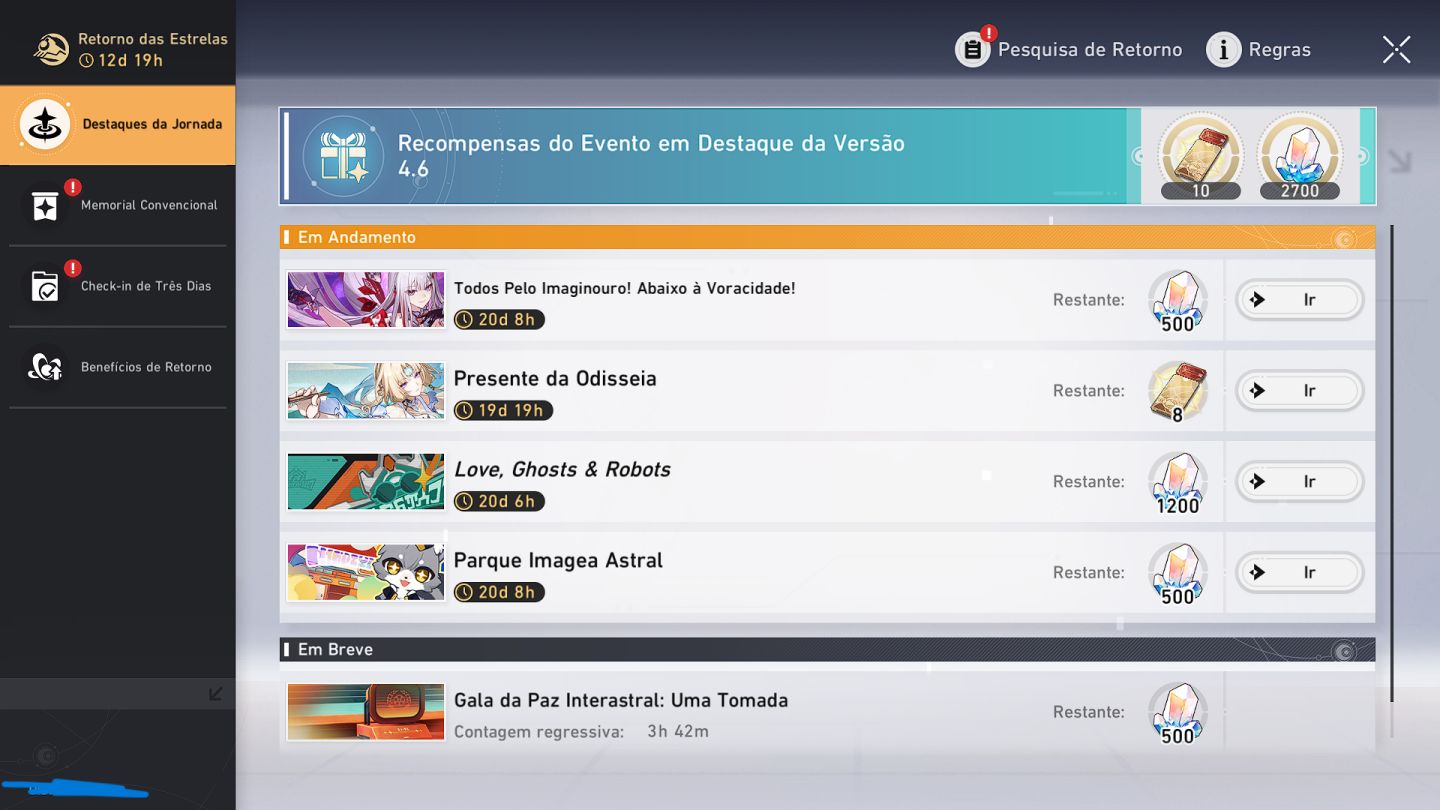Click the Parque Imagea Astral title
Screen dimensions: 1440x810
tap(558, 561)
